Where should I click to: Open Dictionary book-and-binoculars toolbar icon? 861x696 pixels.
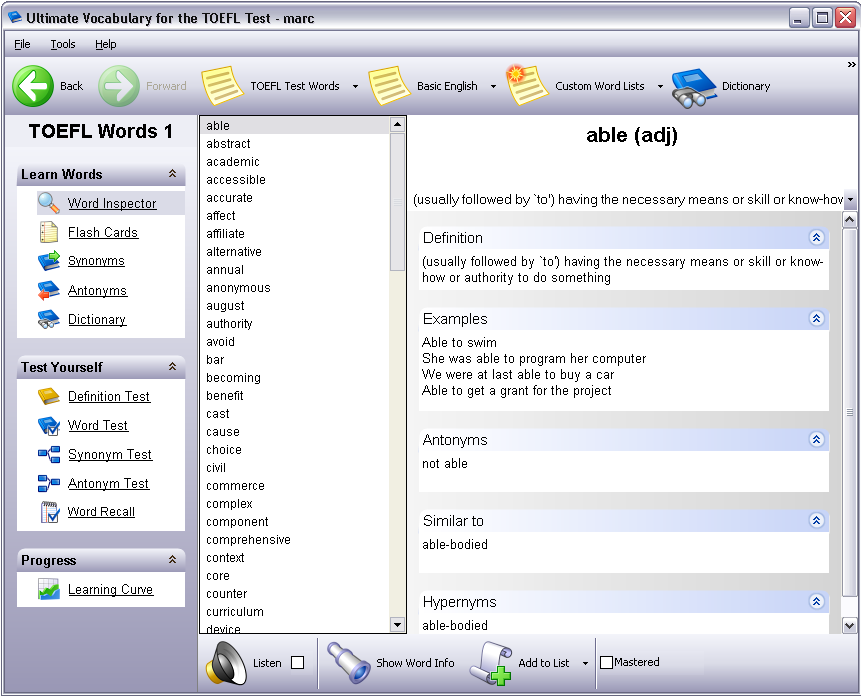click(x=694, y=87)
